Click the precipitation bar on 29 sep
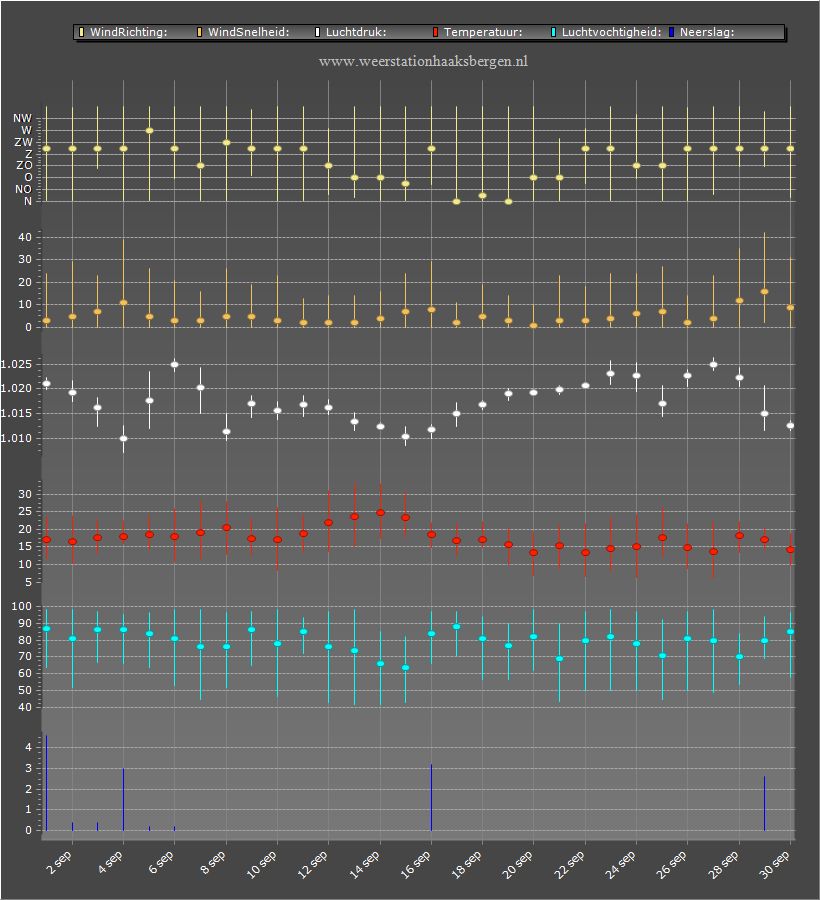 (764, 804)
